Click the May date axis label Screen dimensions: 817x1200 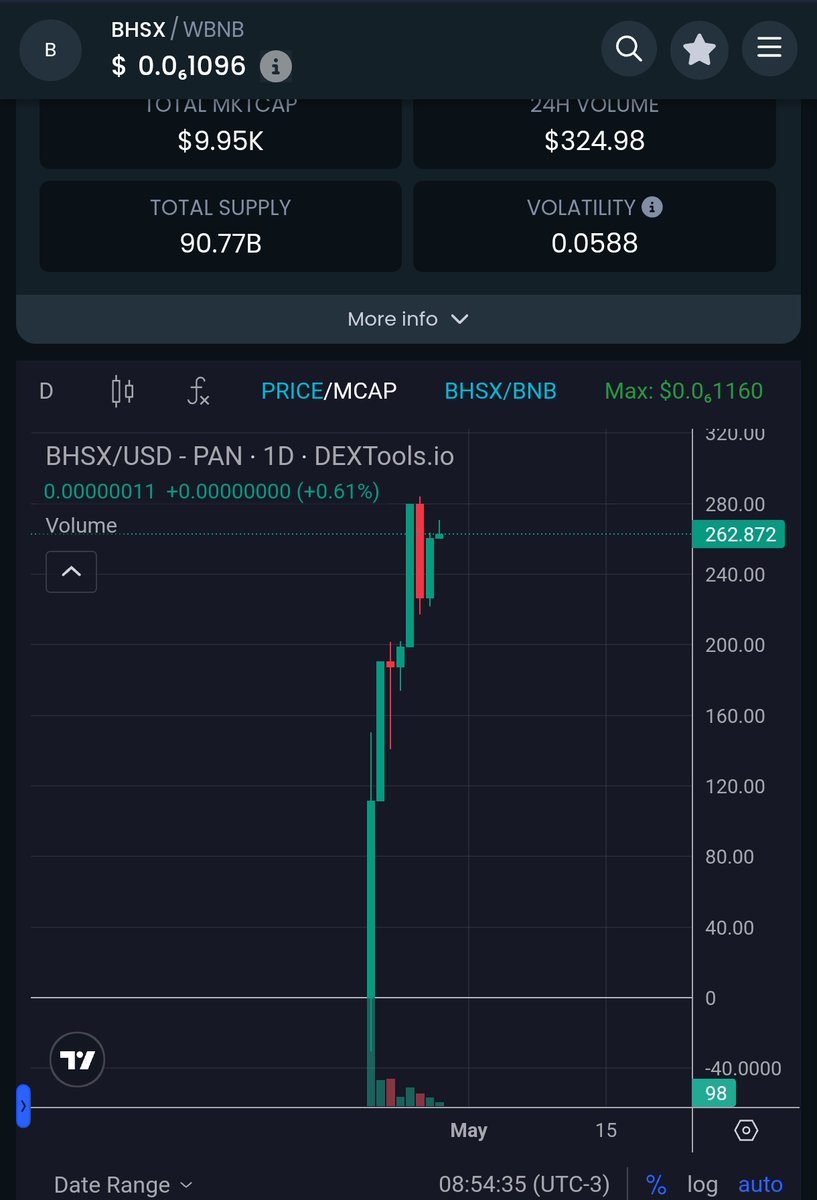coord(469,1130)
